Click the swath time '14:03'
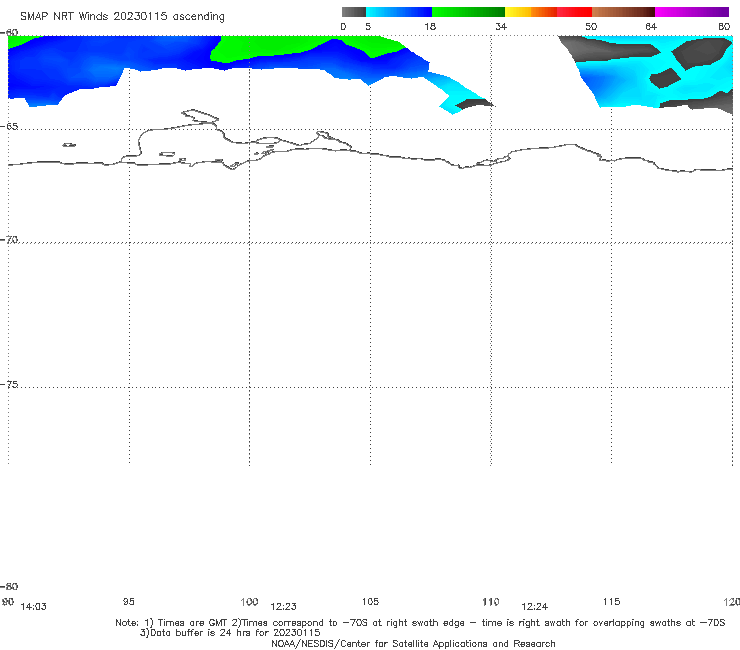The width and height of the screenshot is (740, 650). point(34,607)
